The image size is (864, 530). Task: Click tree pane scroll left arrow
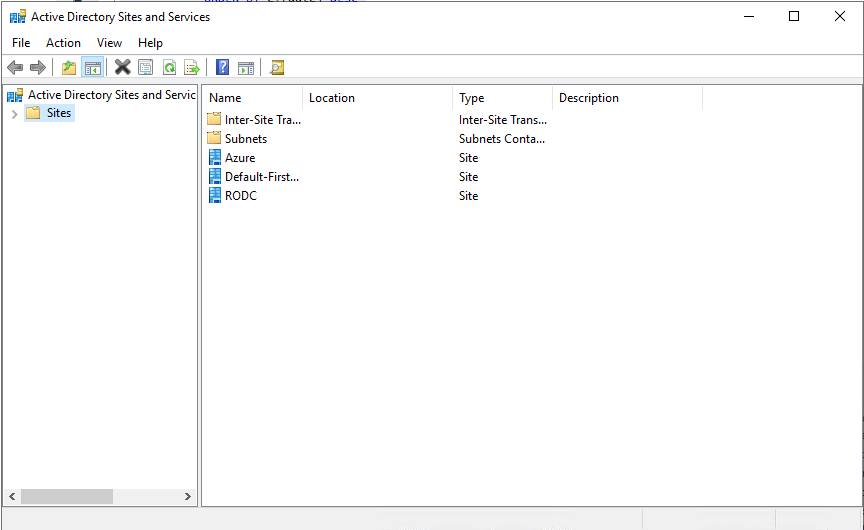point(12,496)
